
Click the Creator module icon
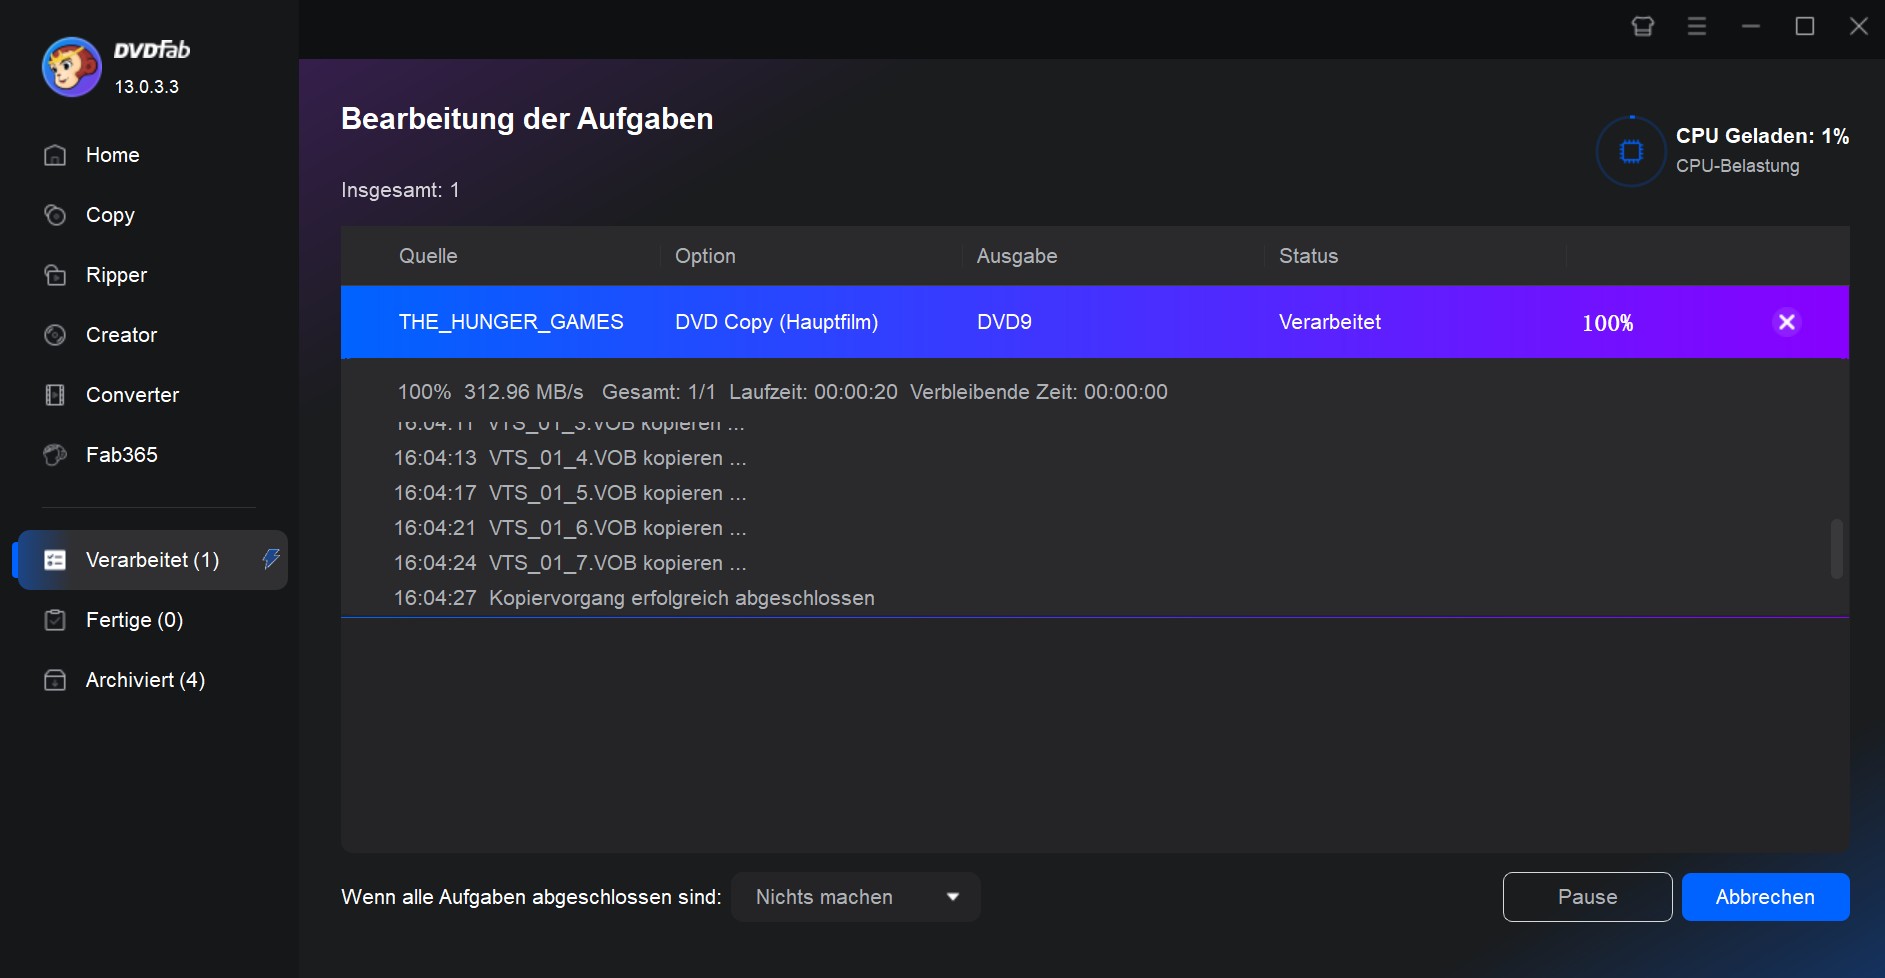coord(55,335)
